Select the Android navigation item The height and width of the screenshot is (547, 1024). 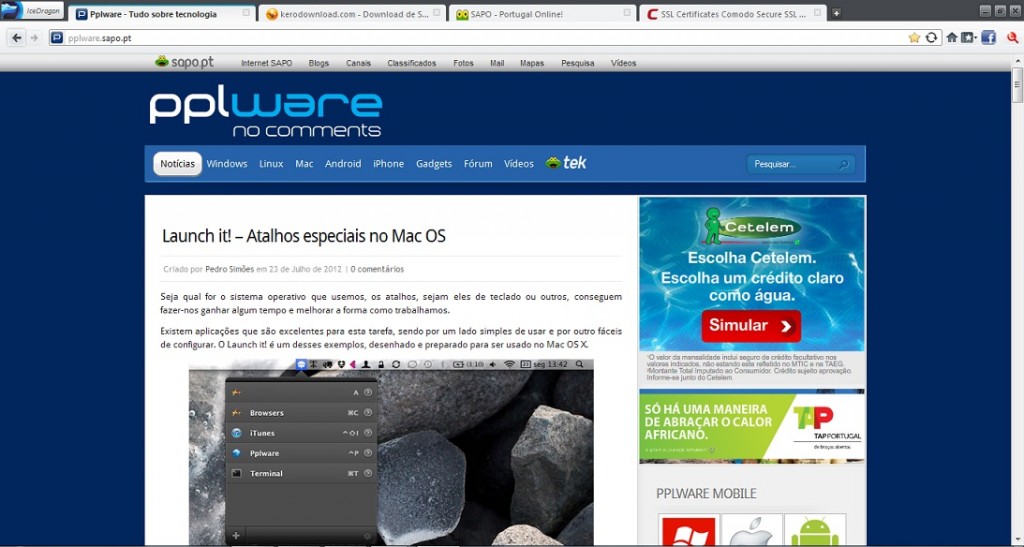343,164
